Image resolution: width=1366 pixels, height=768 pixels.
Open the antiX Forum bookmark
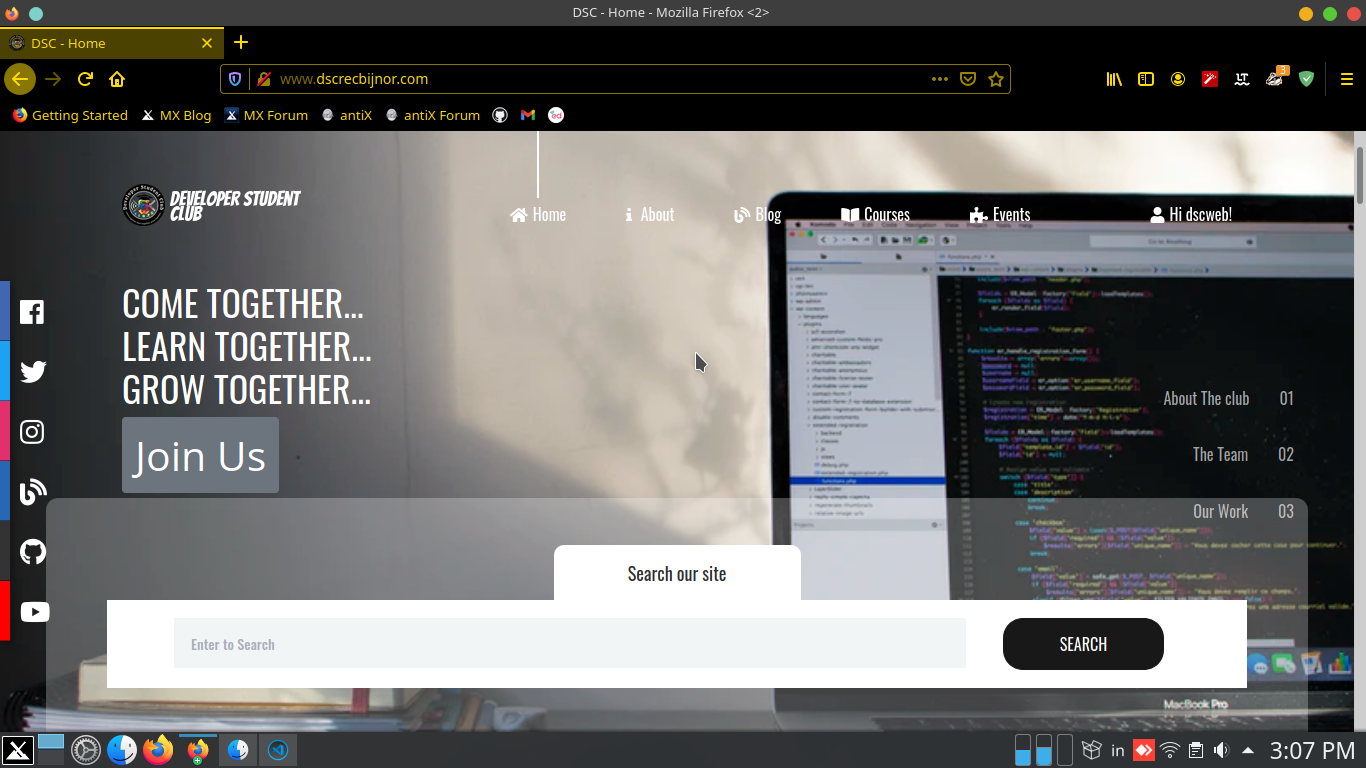click(x=432, y=115)
